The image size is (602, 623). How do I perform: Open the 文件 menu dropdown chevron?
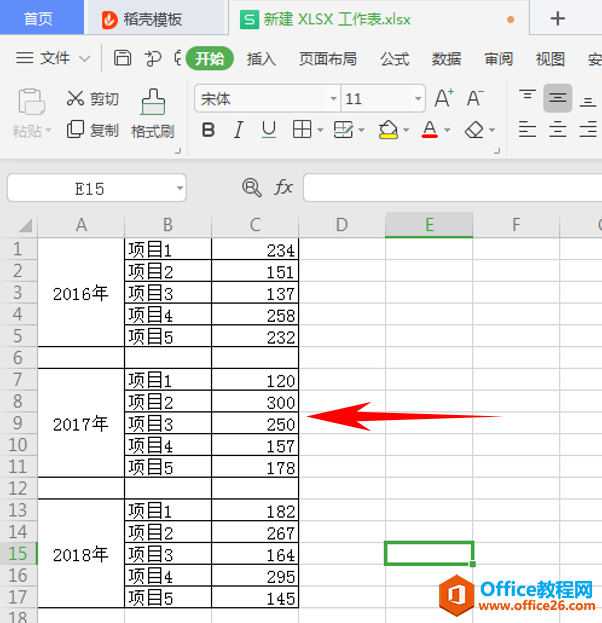pos(84,59)
